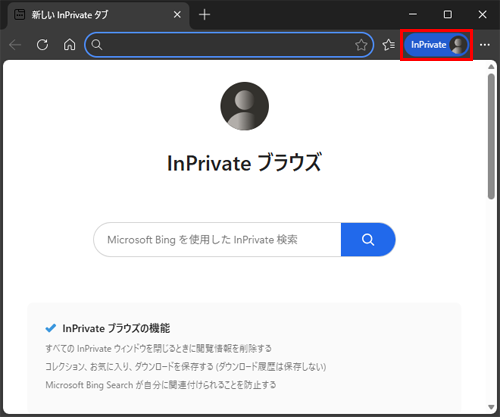Open a new tab with the plus button
The width and height of the screenshot is (500, 417).
pos(204,15)
